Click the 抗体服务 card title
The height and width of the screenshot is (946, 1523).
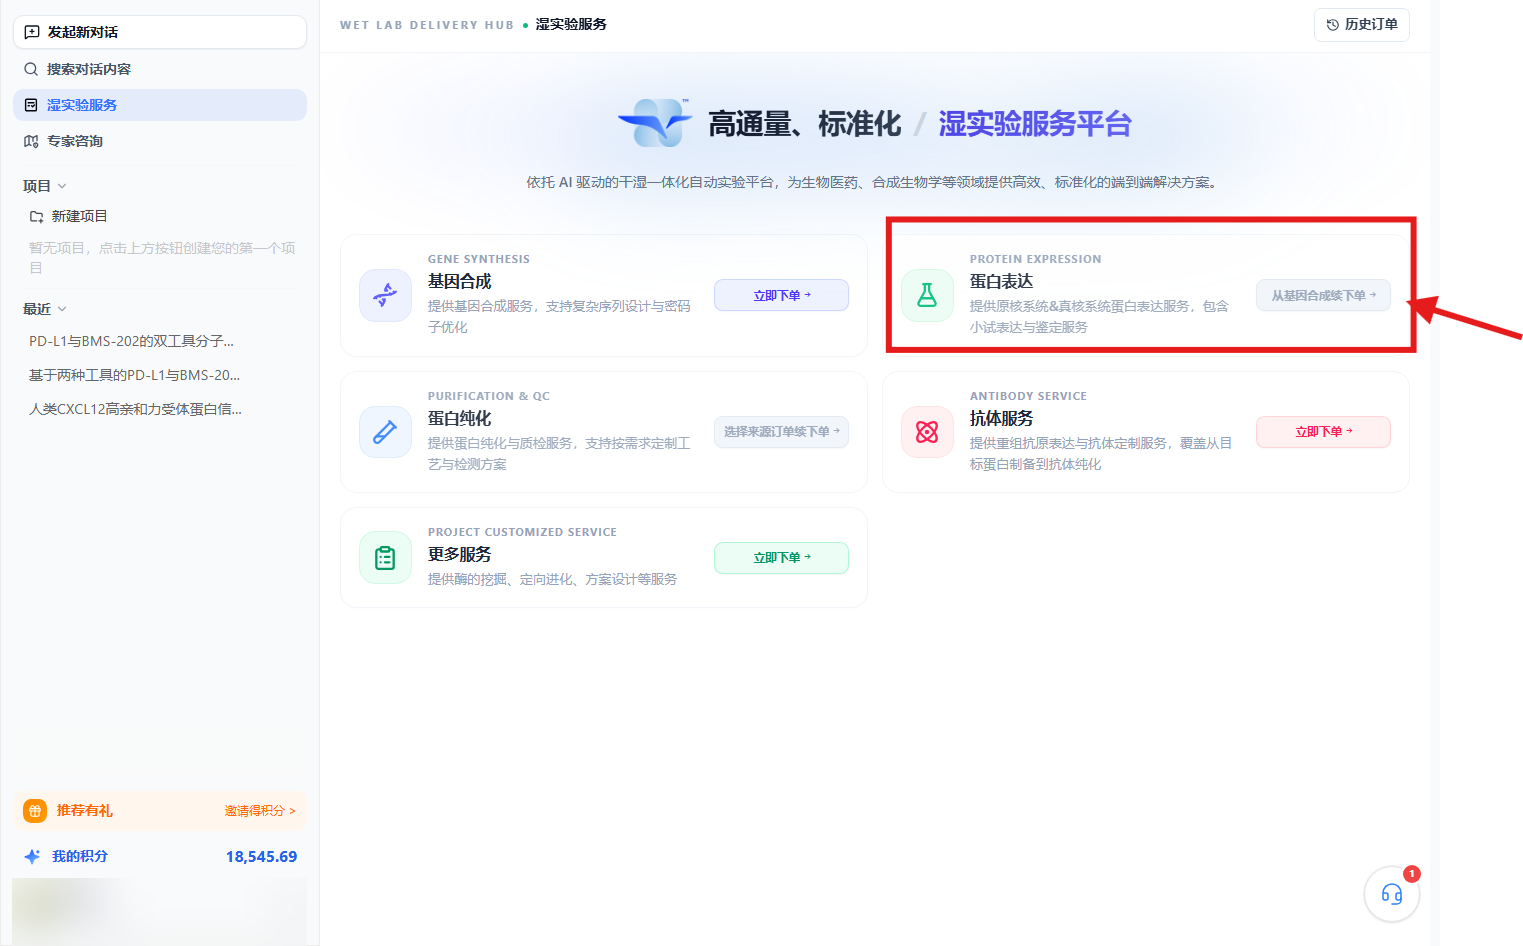pyautogui.click(x=1001, y=418)
